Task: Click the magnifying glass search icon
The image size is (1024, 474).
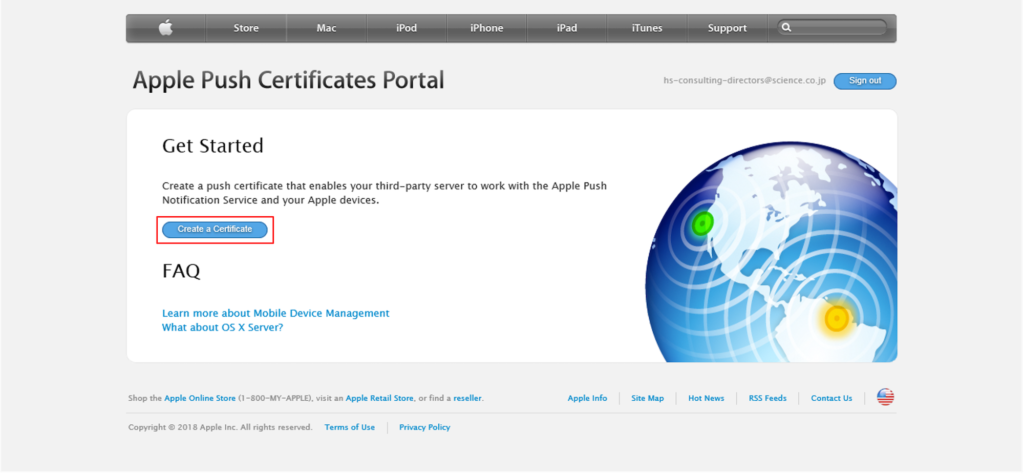Action: 787,28
